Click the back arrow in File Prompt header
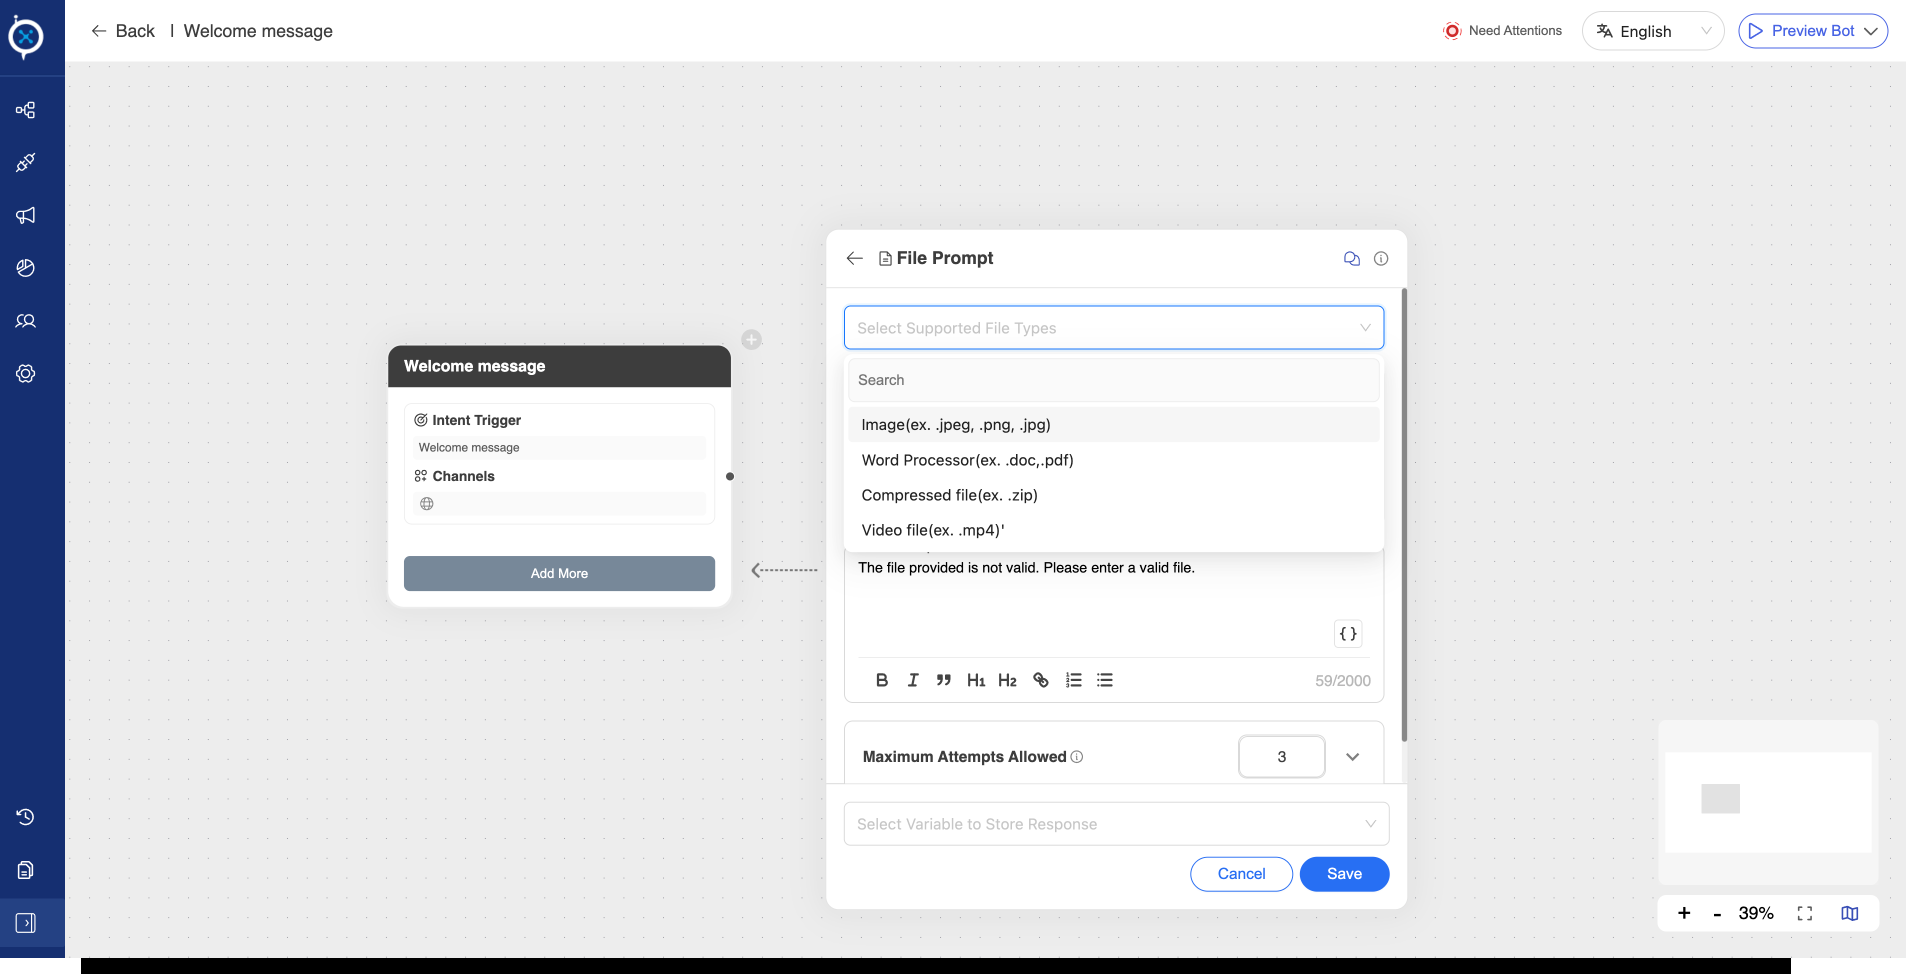1906x974 pixels. [x=854, y=258]
